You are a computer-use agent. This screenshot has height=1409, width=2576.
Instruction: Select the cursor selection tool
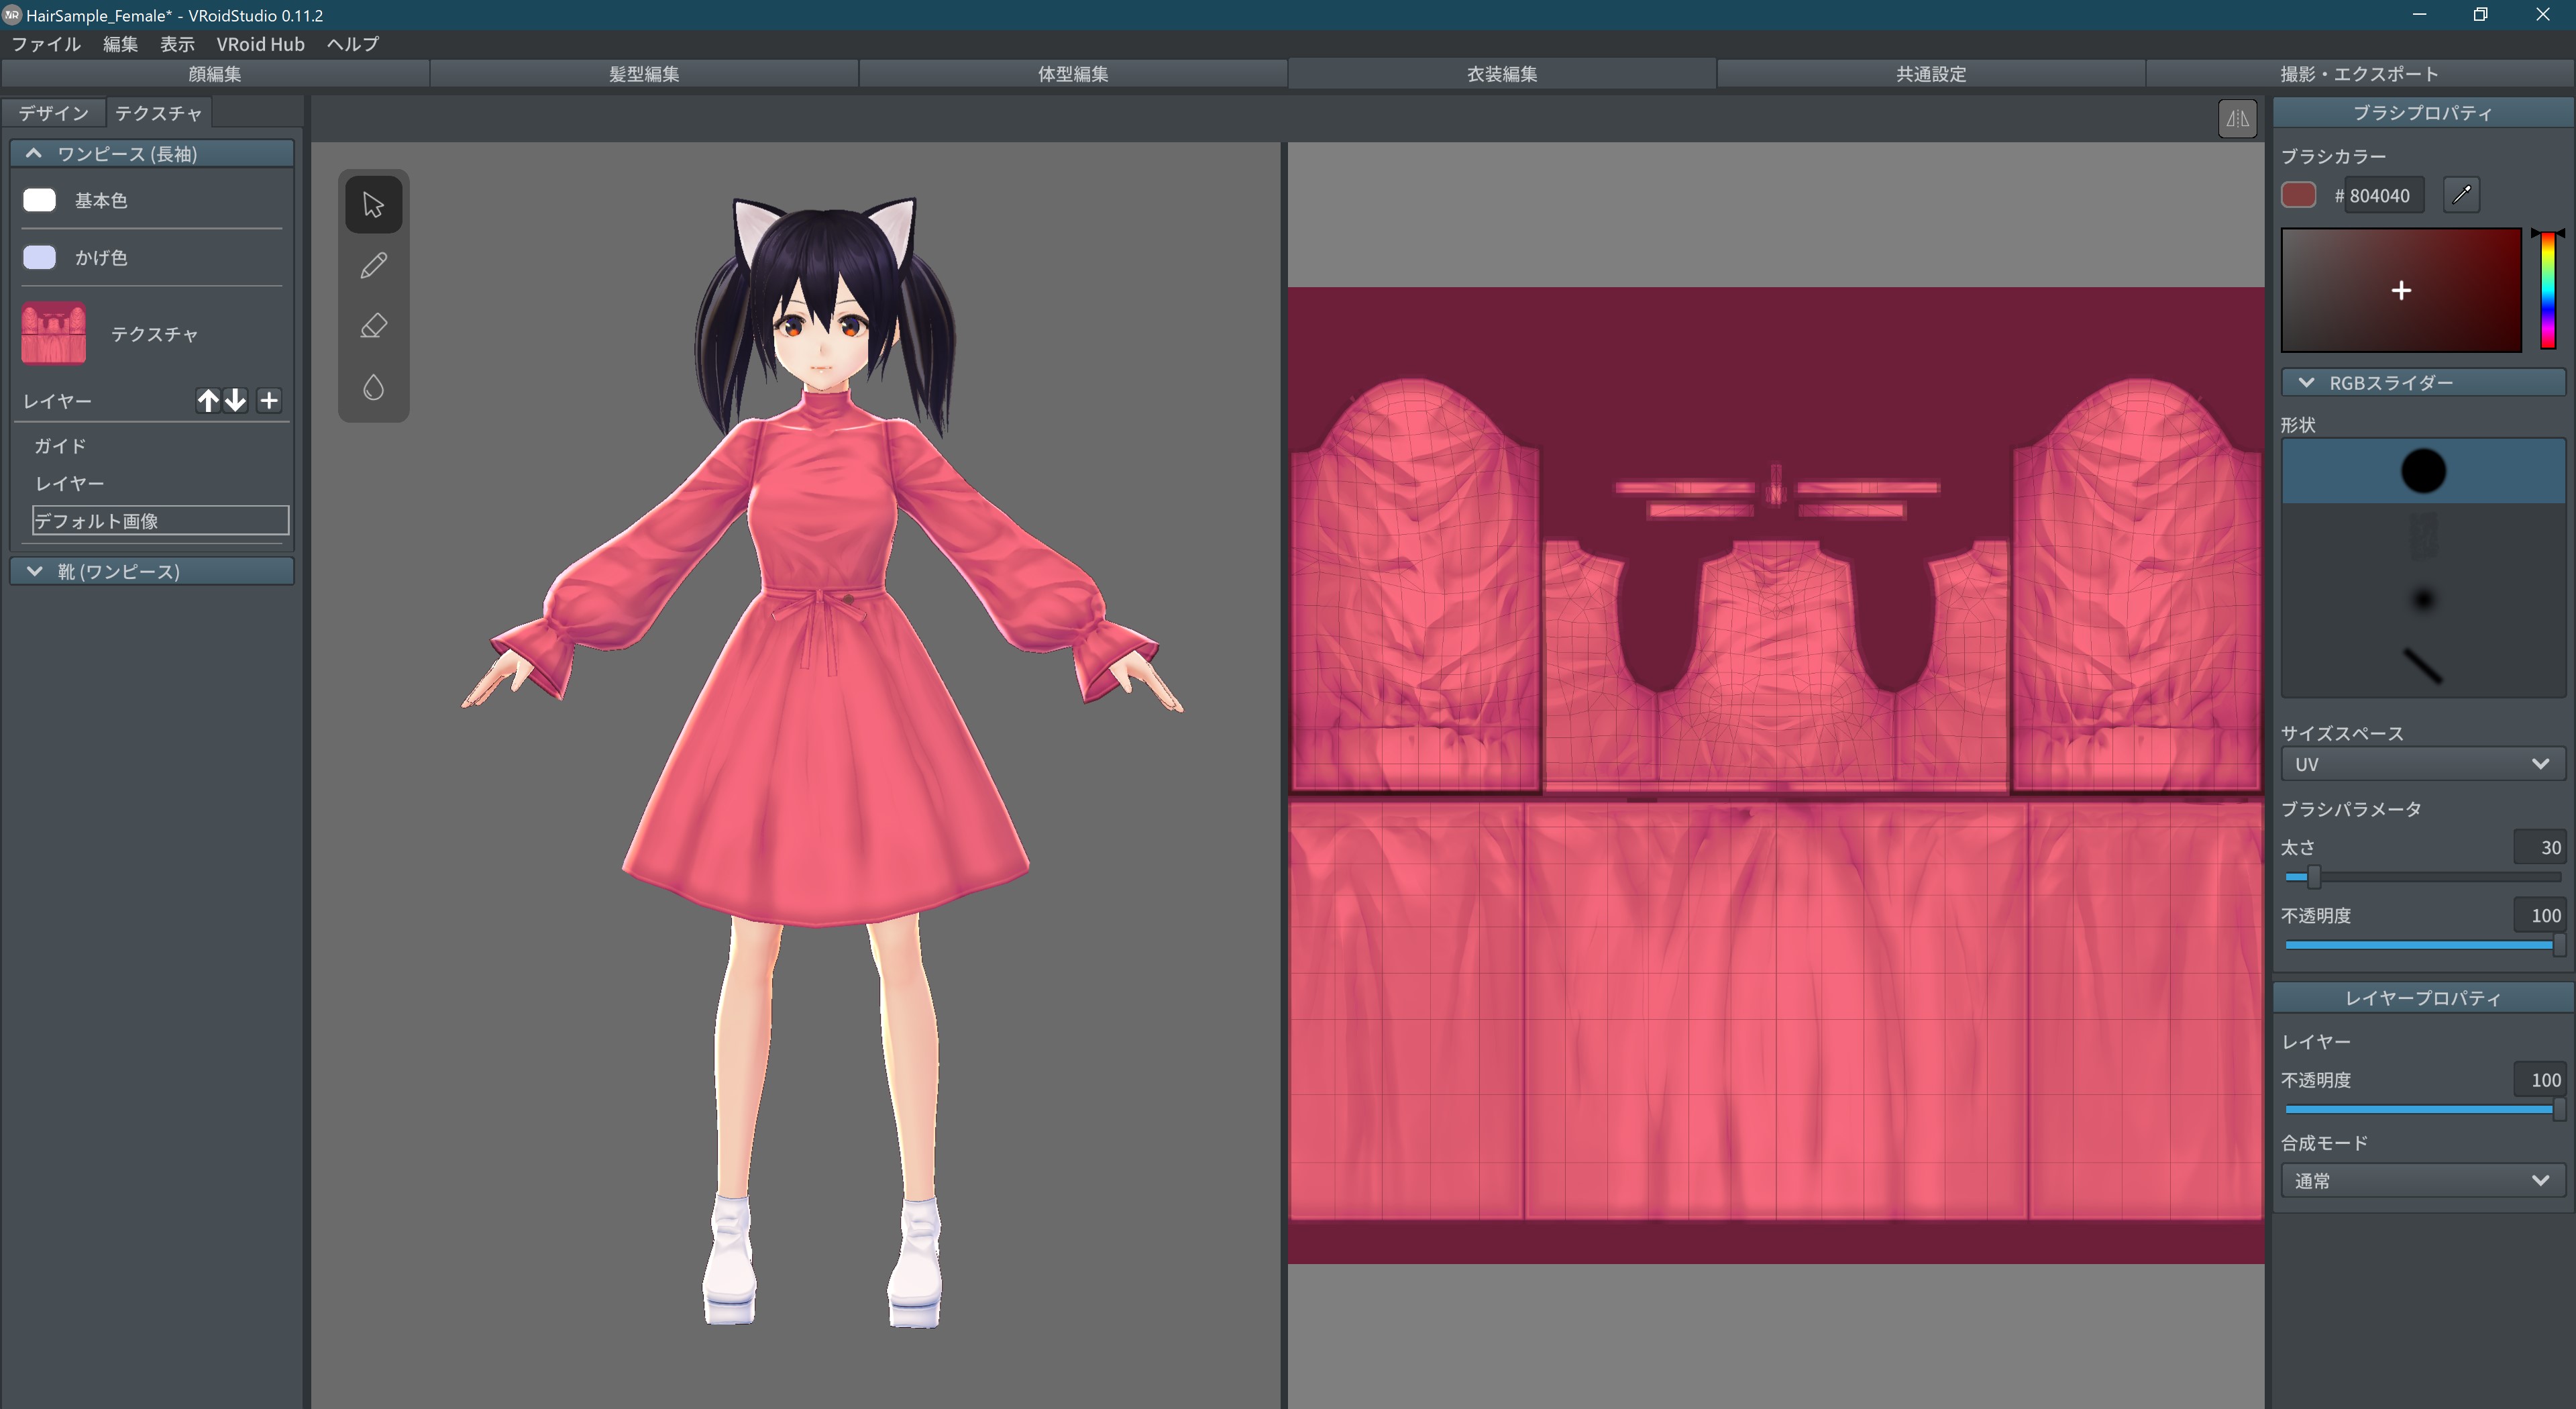(373, 205)
